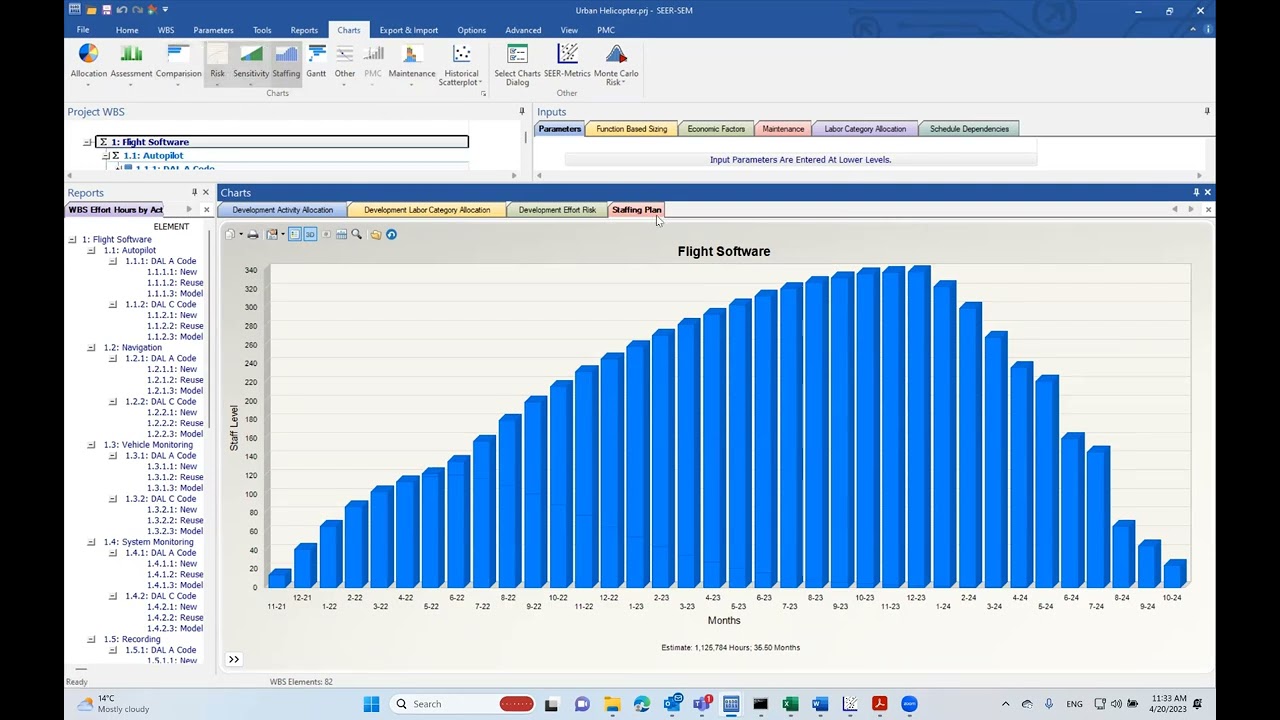
Task: Open the File menu
Action: 83,30
